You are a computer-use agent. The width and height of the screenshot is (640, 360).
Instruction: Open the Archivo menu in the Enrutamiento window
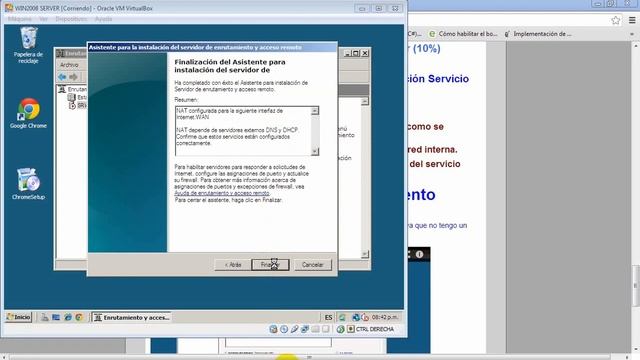point(69,65)
